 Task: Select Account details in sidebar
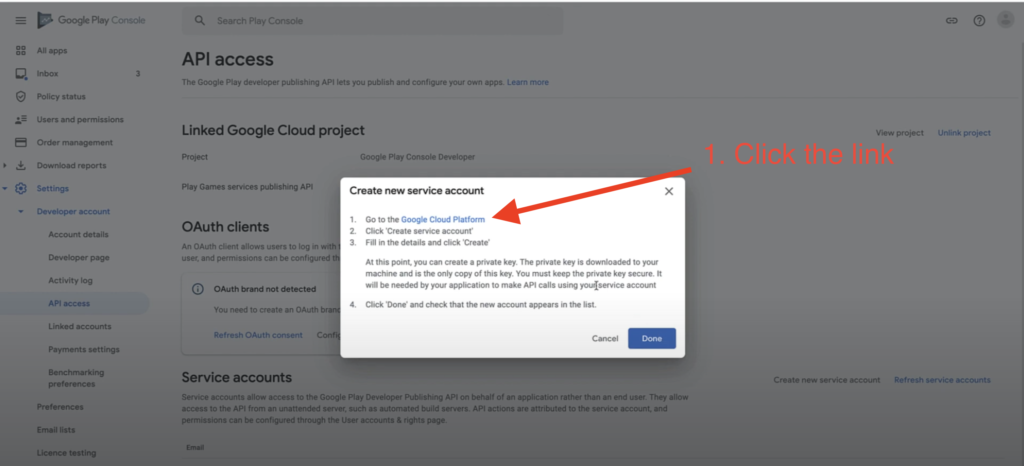(78, 234)
